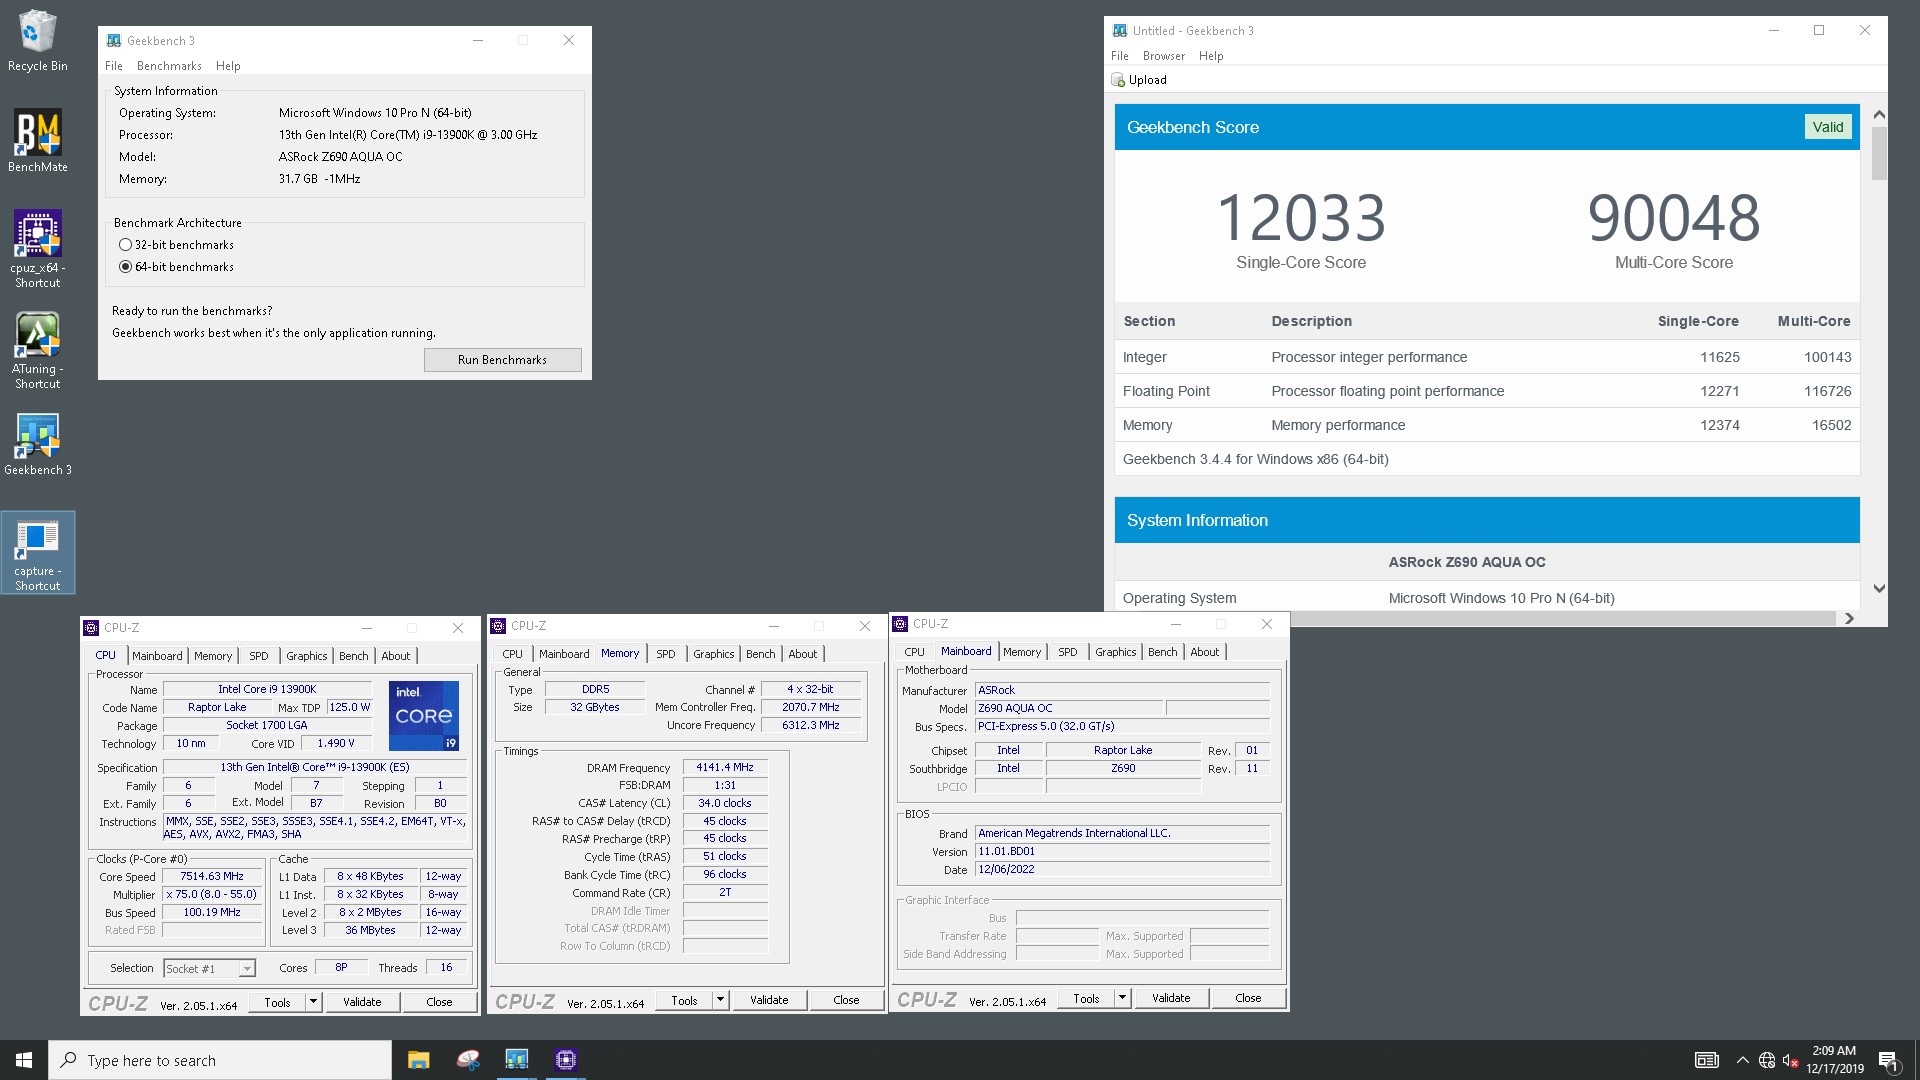Click the DRAM Frequency value field
The image size is (1920, 1080).
click(725, 767)
